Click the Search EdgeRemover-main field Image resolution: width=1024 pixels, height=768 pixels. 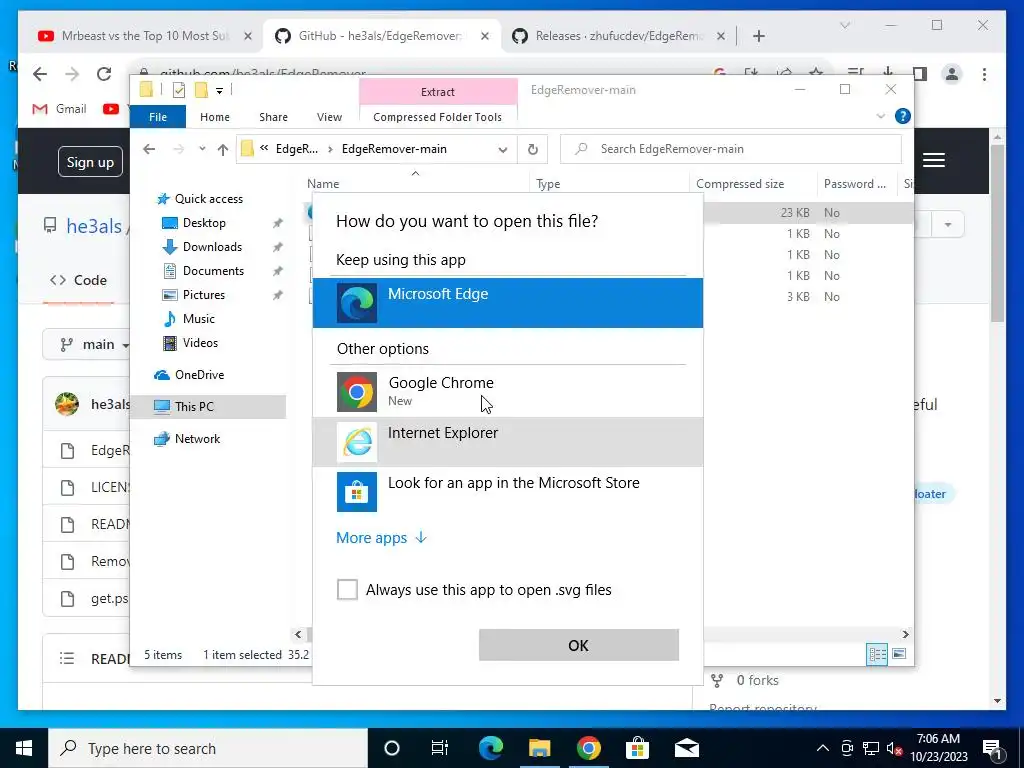pos(731,149)
